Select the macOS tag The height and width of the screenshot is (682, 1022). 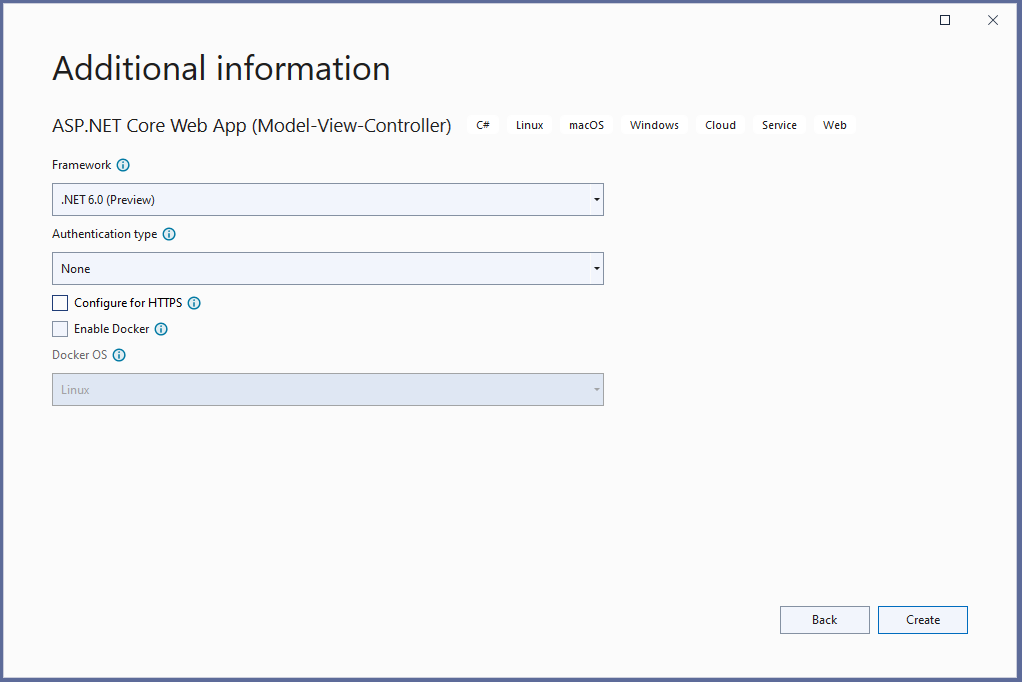pos(586,125)
